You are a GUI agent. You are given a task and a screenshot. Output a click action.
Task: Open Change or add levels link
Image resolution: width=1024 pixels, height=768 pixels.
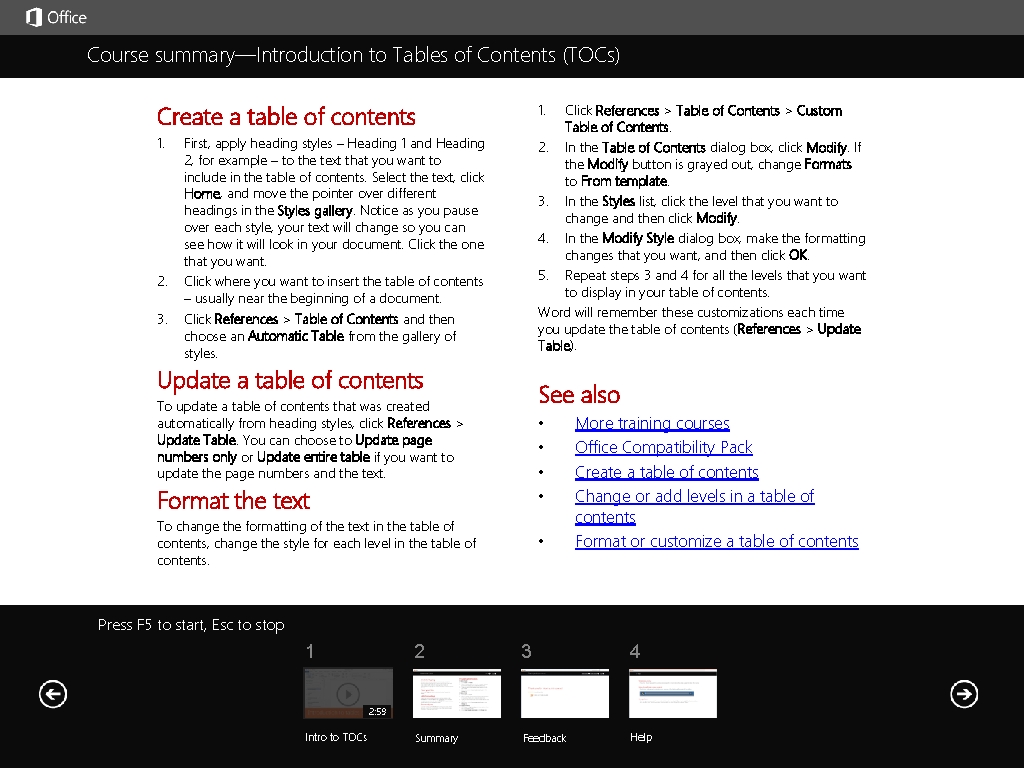click(694, 506)
